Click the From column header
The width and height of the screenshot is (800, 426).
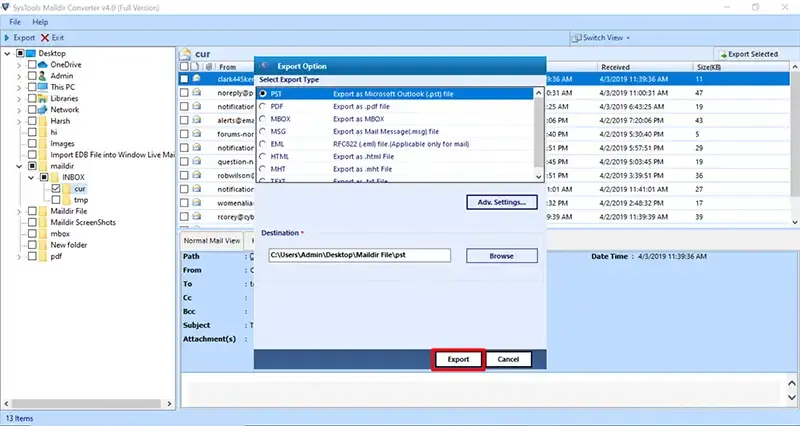point(228,67)
